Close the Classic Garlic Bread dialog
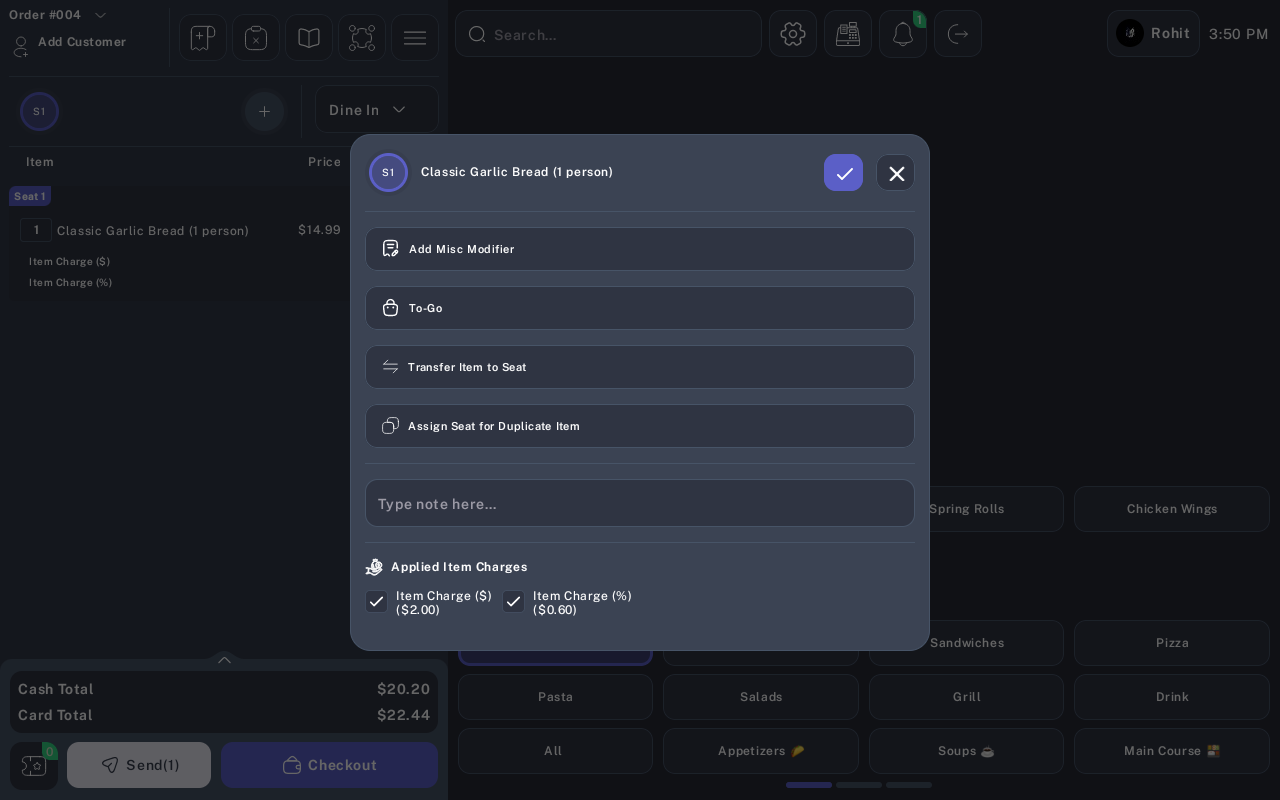1280x800 pixels. (896, 173)
